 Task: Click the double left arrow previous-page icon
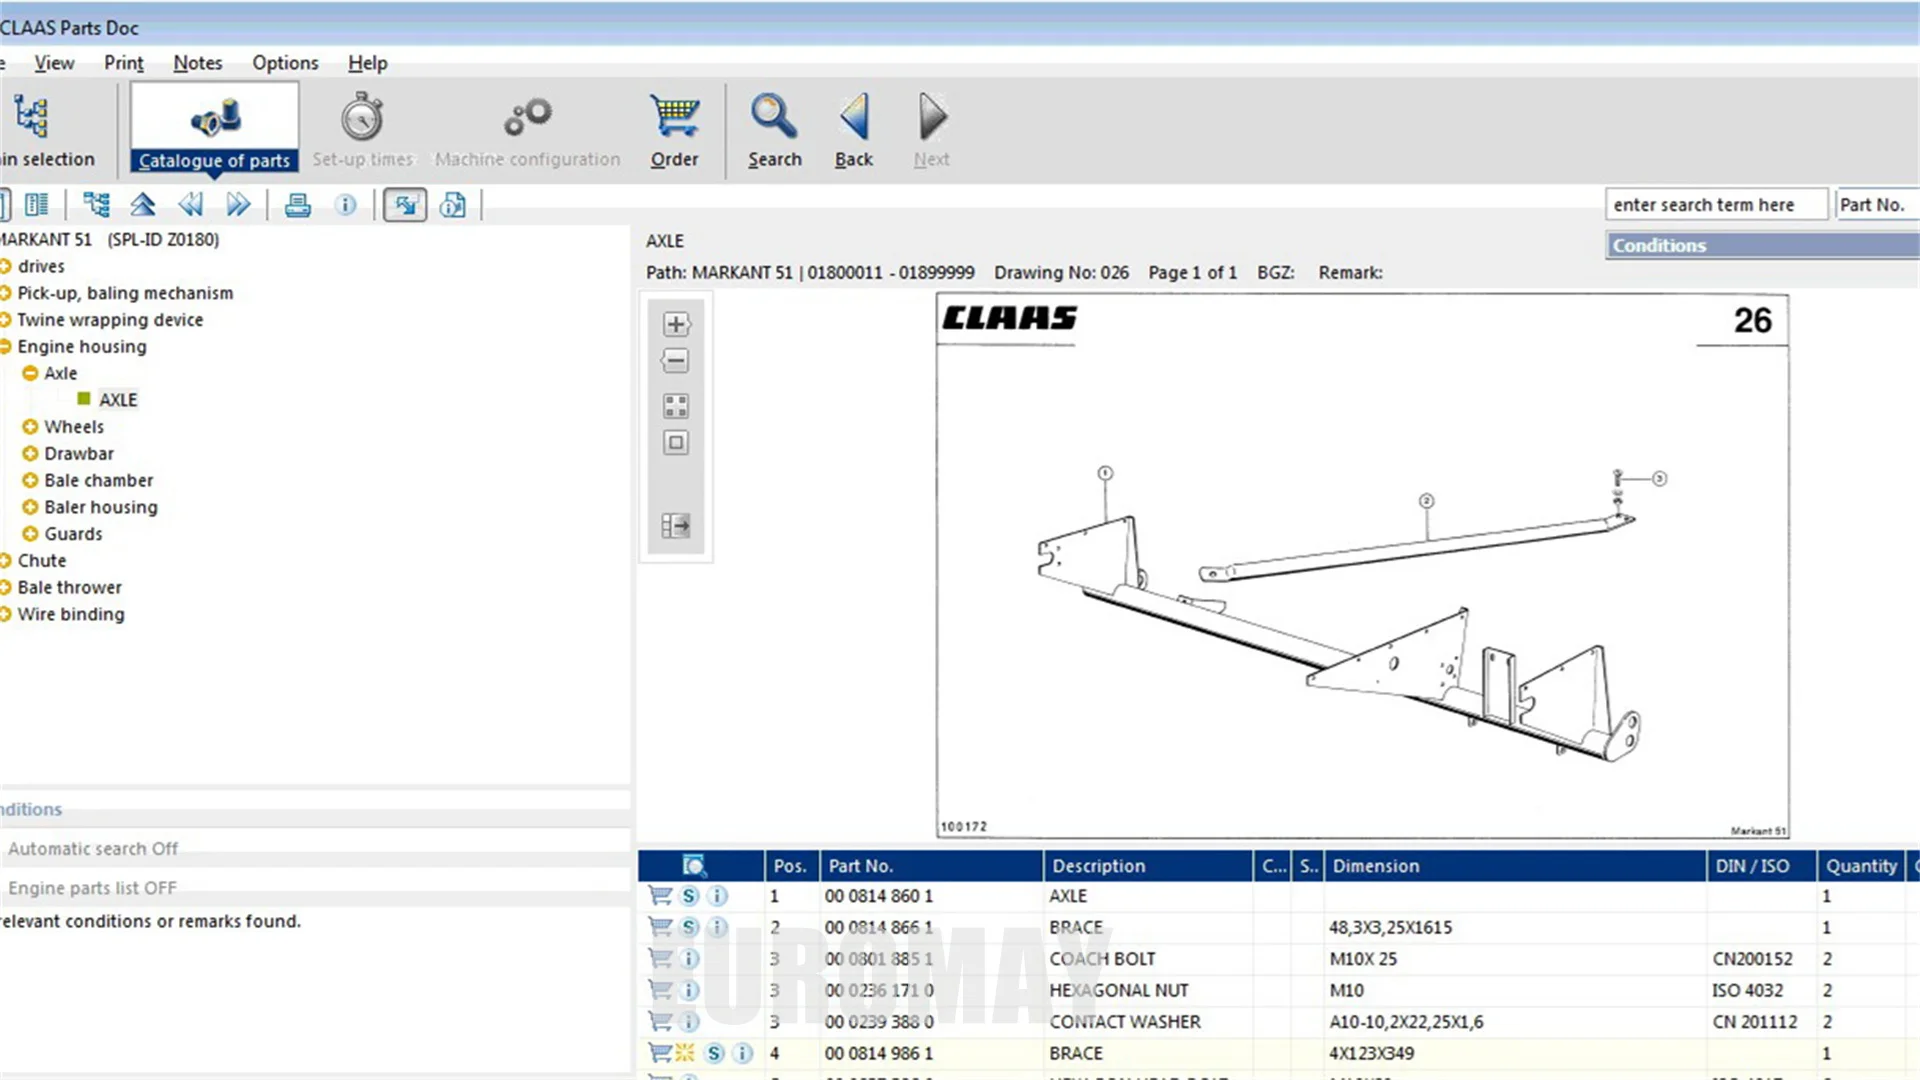[190, 205]
